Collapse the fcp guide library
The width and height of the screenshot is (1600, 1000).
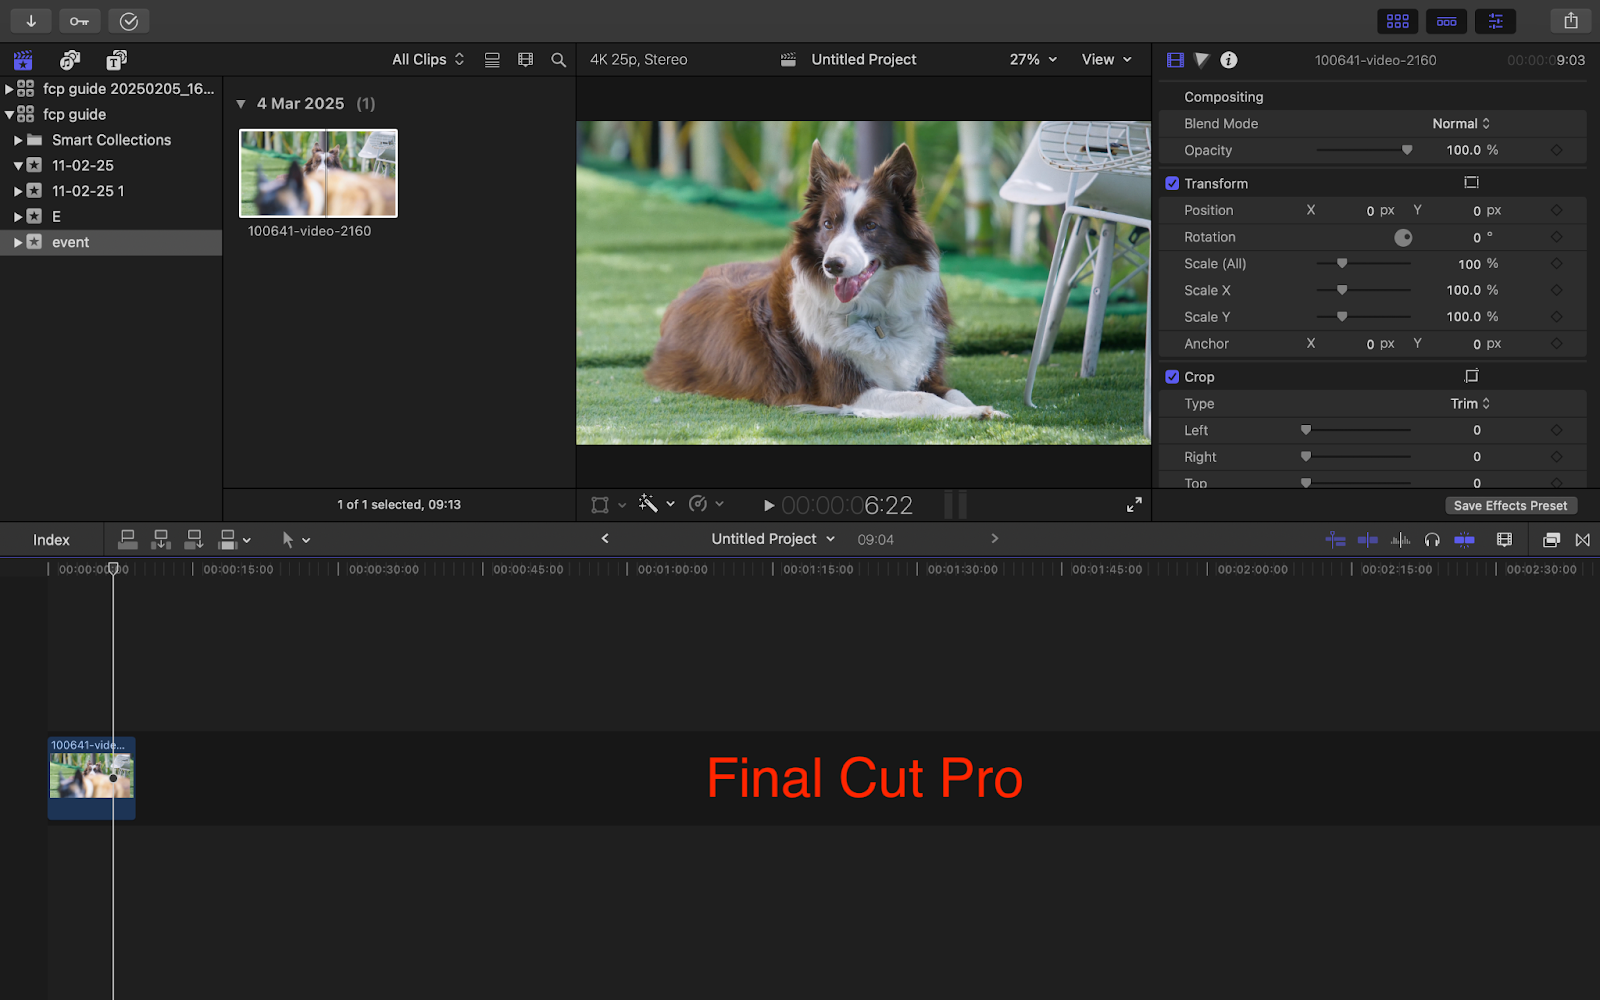(x=9, y=115)
